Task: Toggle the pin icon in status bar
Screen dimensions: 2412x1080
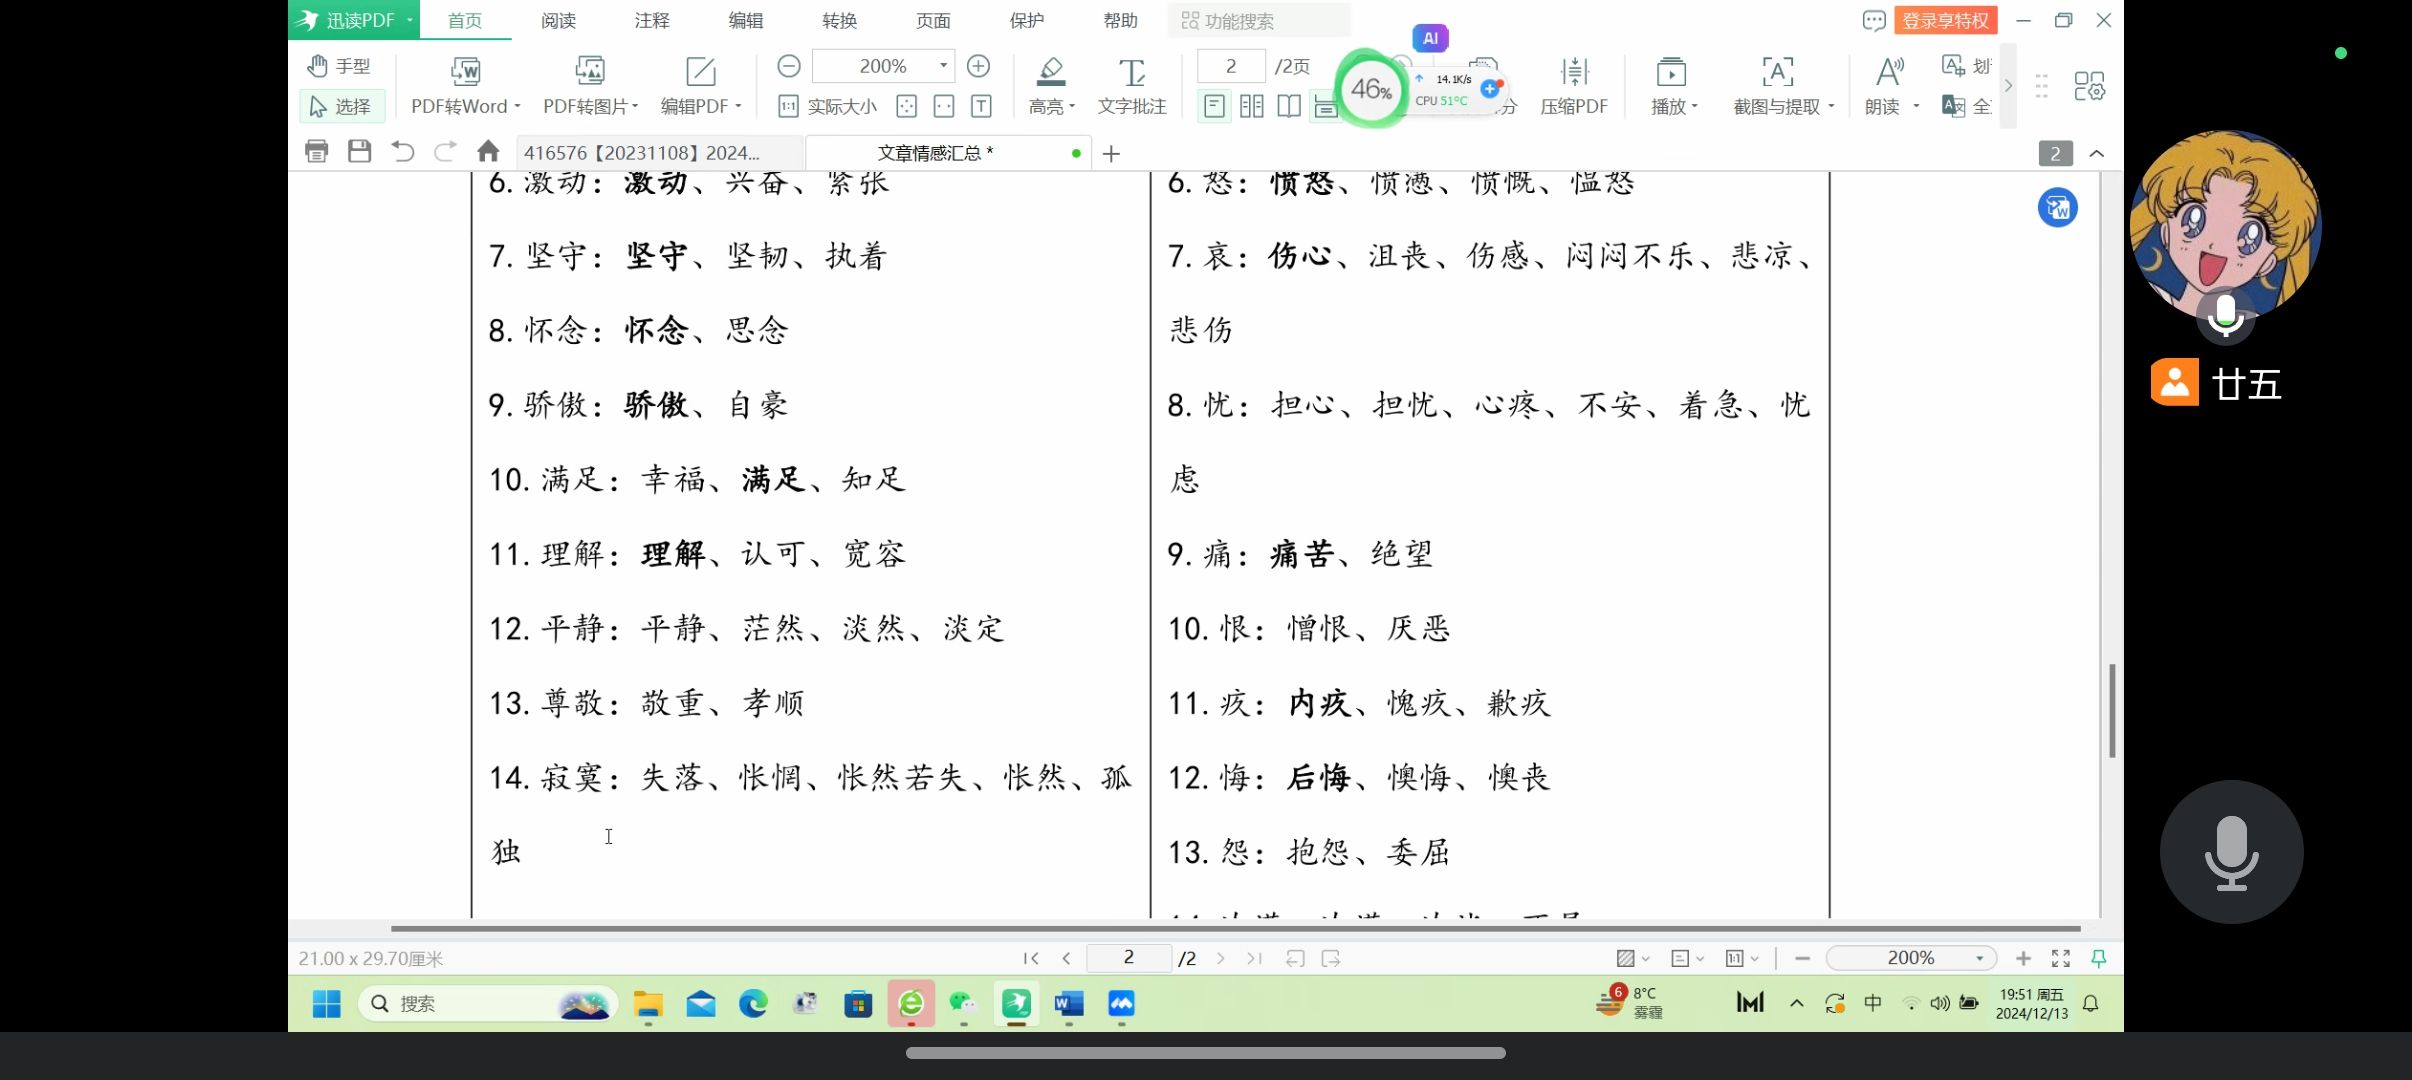Action: (x=2099, y=958)
